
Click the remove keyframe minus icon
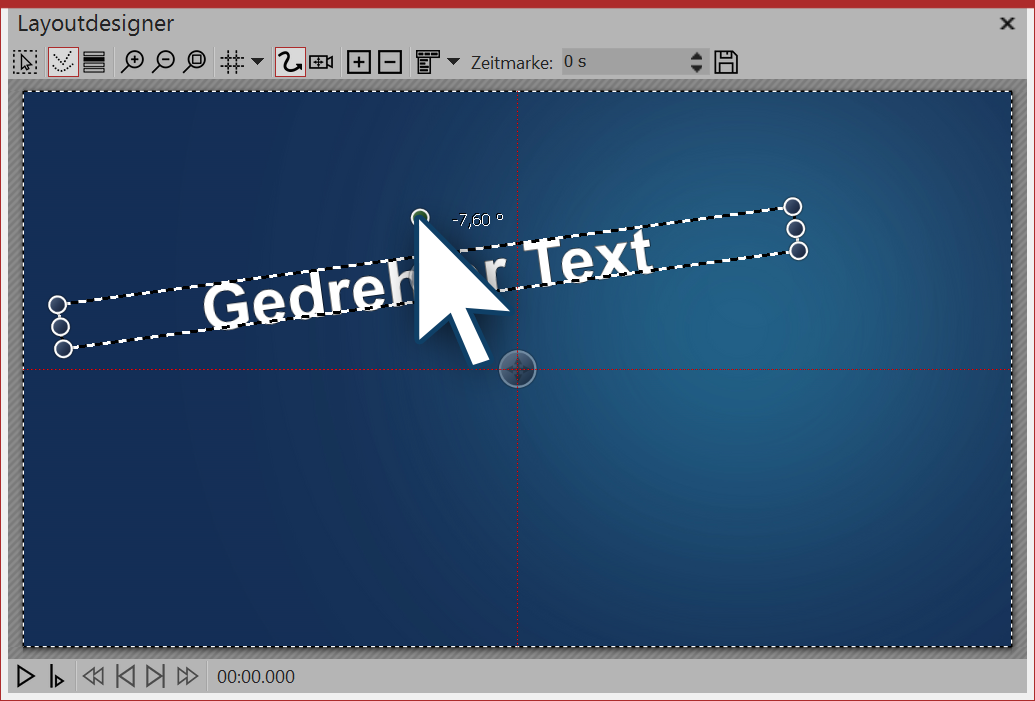(388, 61)
